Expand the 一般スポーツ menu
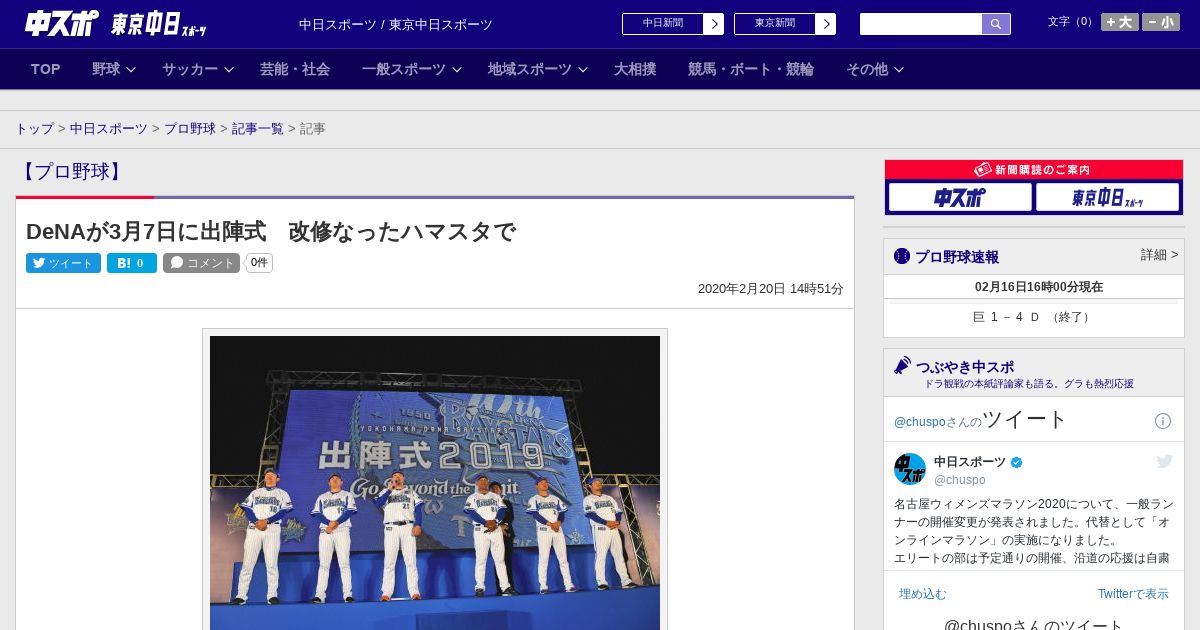Viewport: 1200px width, 630px height. pos(412,69)
